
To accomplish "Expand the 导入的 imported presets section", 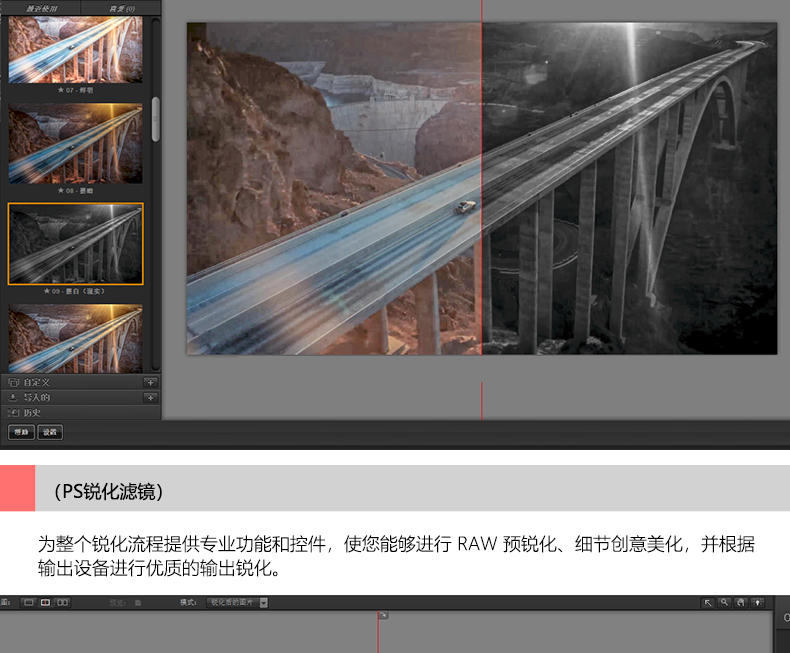I will click(x=81, y=398).
